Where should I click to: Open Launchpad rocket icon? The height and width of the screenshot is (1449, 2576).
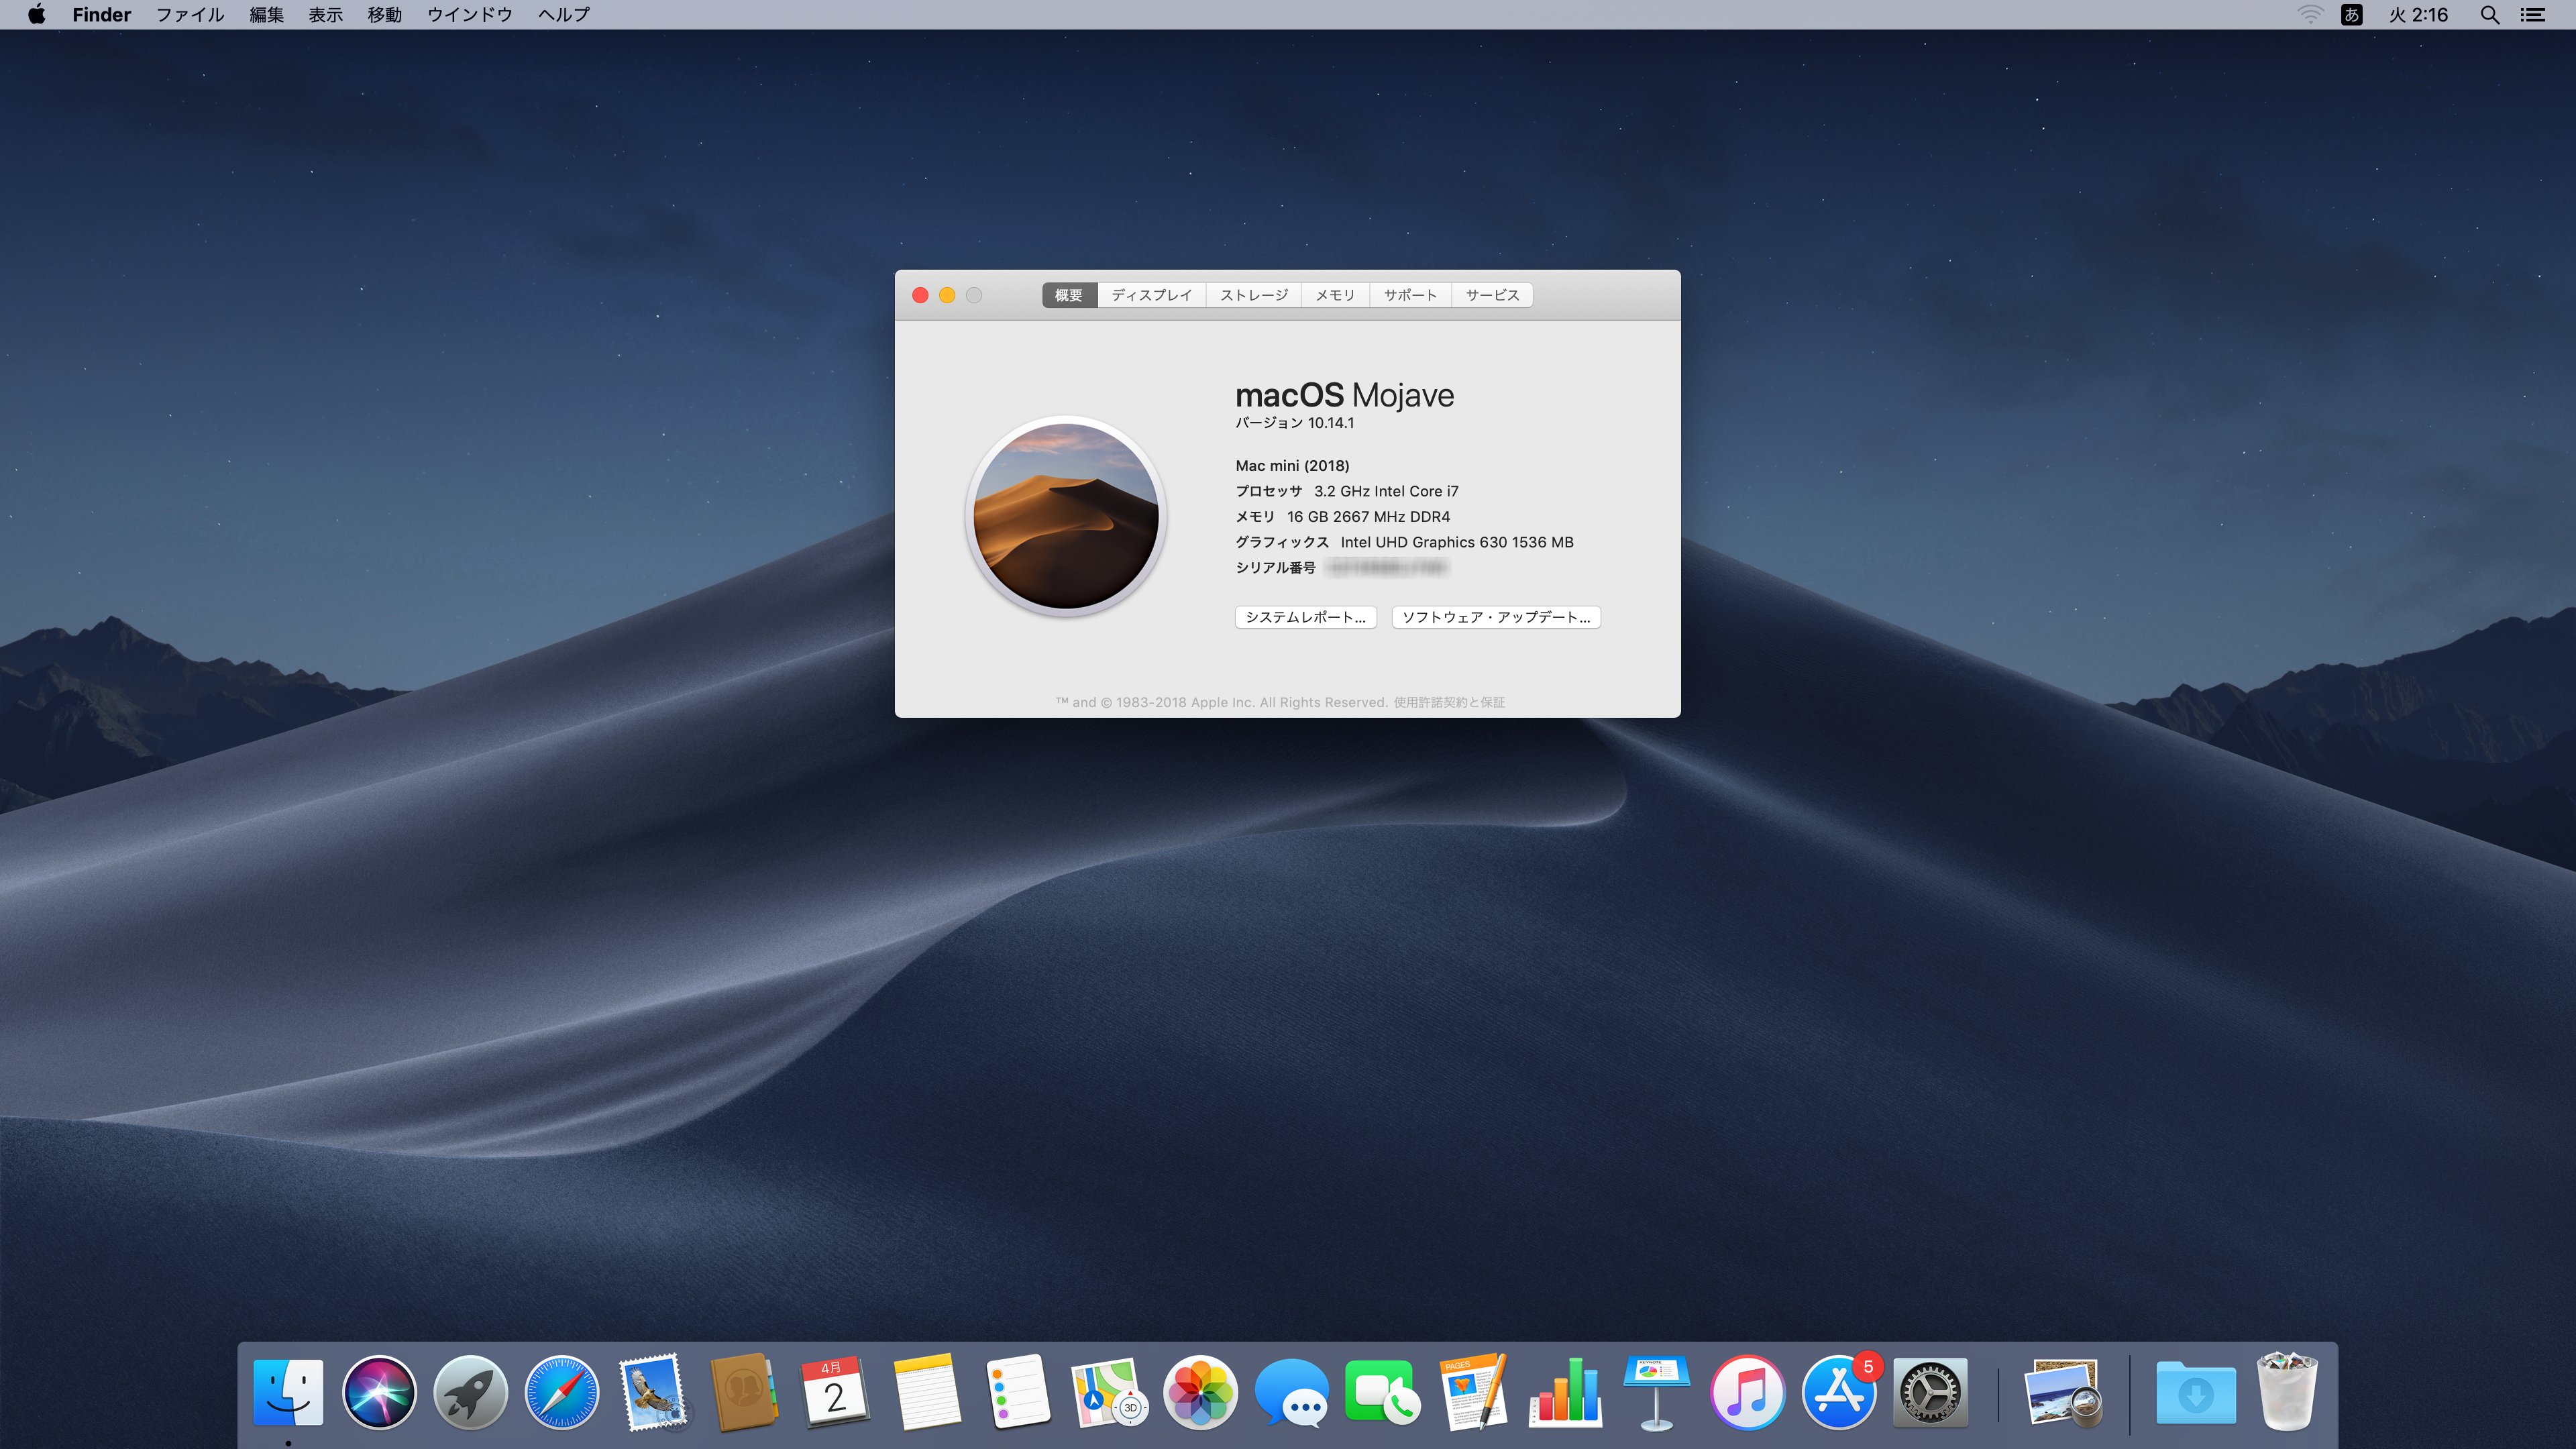[470, 1392]
